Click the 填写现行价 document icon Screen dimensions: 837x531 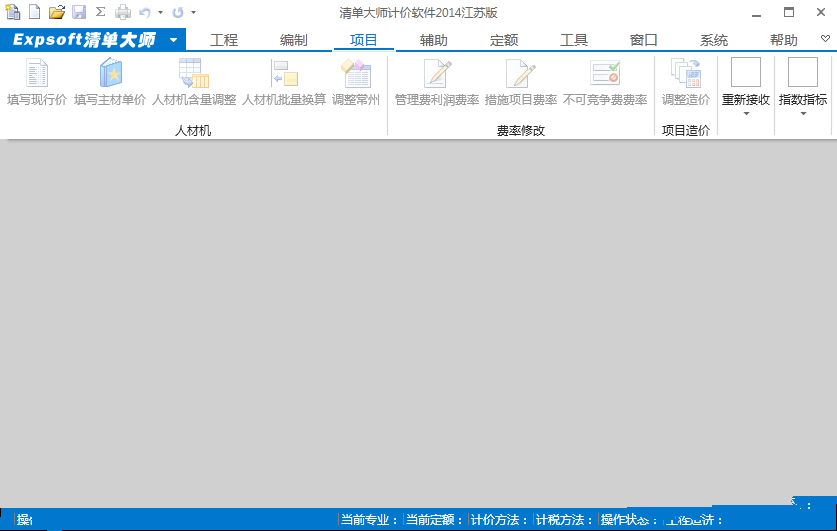tap(37, 73)
